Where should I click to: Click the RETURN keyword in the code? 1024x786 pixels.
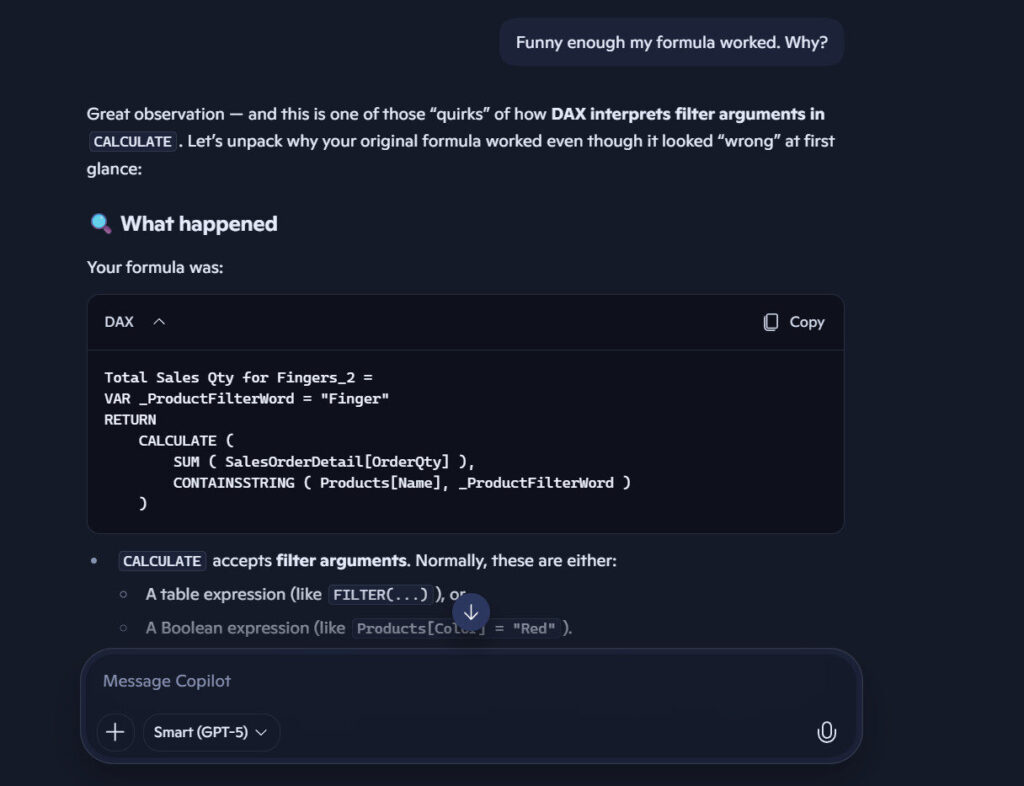tap(130, 419)
